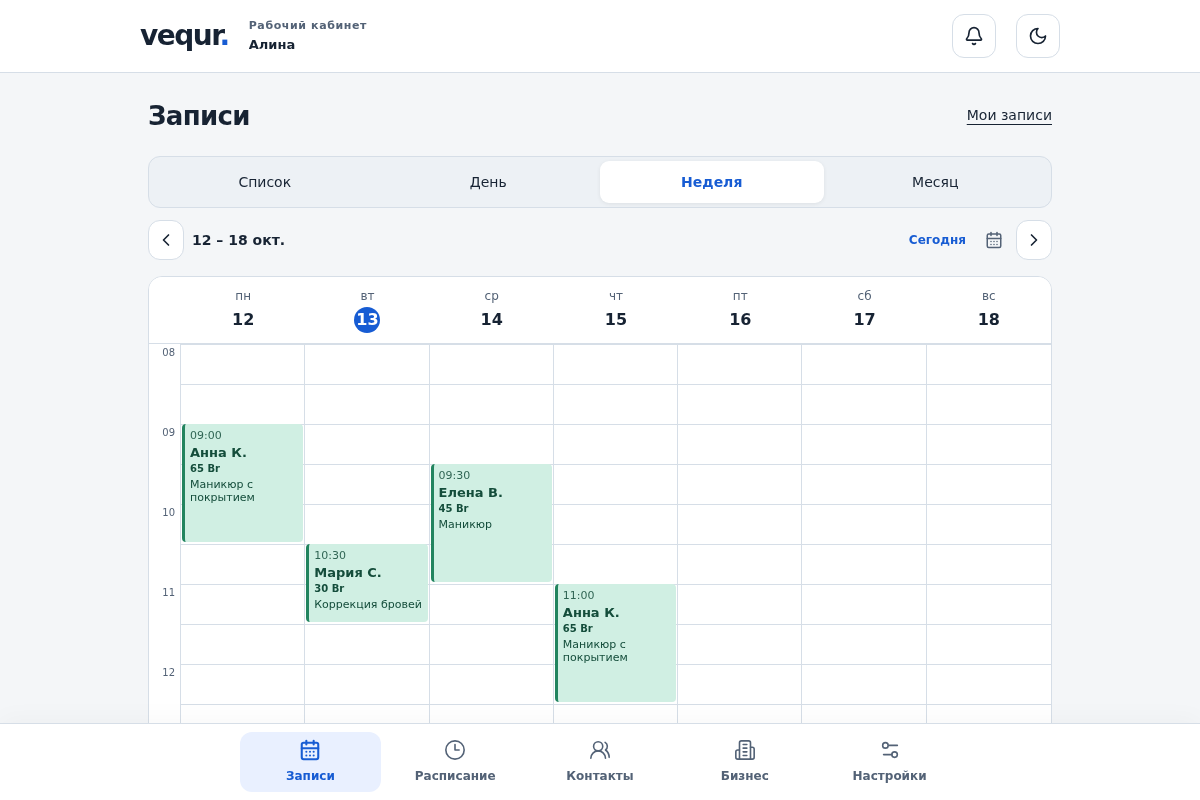Open the notifications bell
The height and width of the screenshot is (800, 1200).
point(974,36)
